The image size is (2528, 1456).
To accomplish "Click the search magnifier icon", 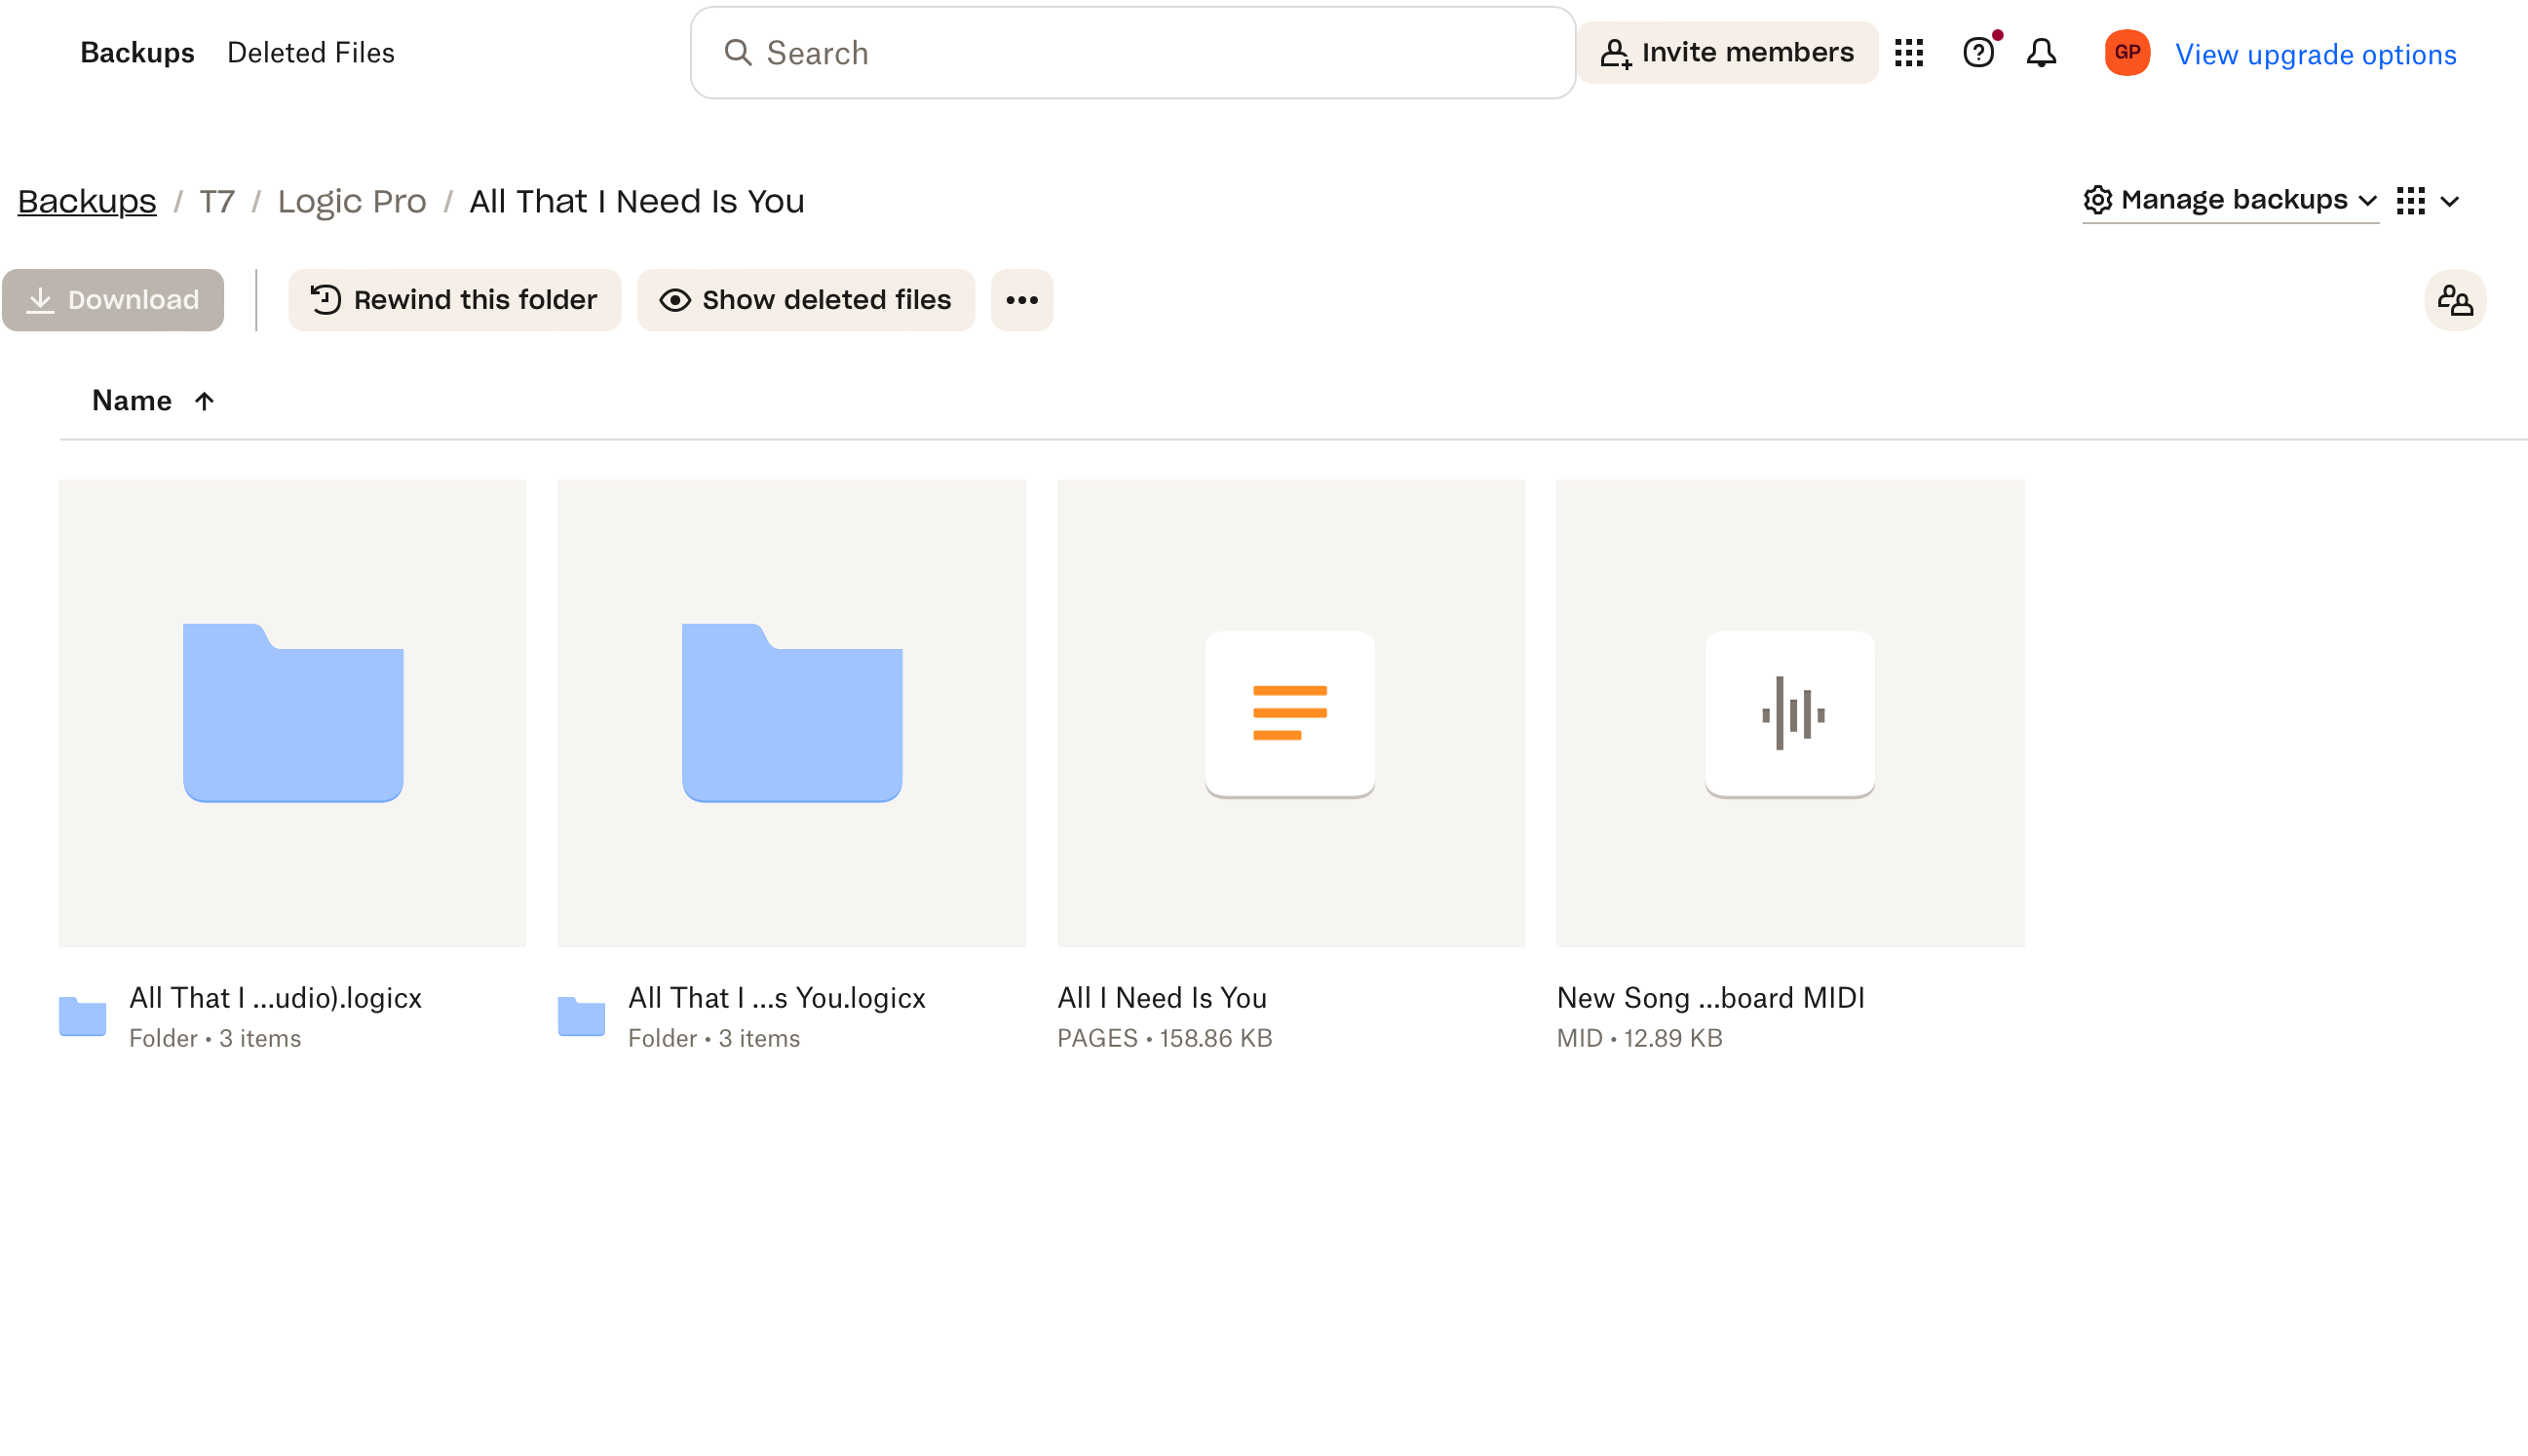I will (x=738, y=53).
